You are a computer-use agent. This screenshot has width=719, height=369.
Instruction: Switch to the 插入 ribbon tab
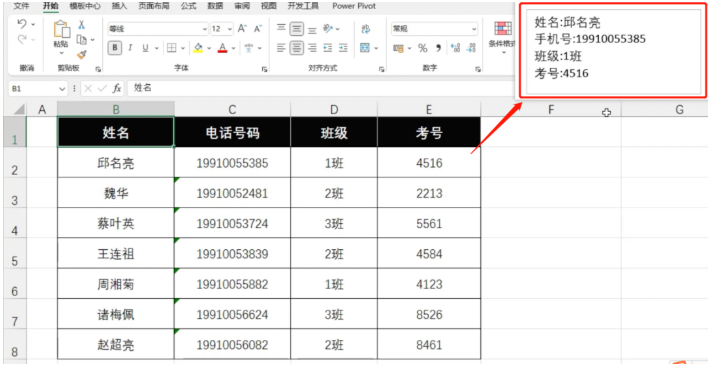119,6
